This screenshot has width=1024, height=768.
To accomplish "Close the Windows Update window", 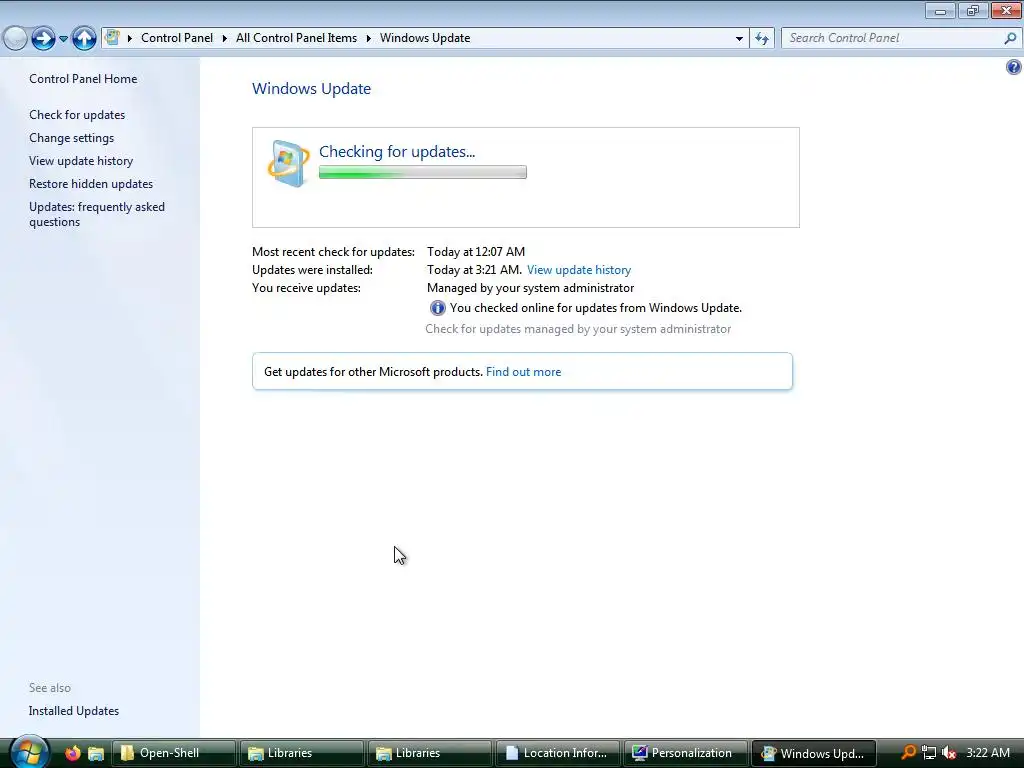I will point(1006,10).
